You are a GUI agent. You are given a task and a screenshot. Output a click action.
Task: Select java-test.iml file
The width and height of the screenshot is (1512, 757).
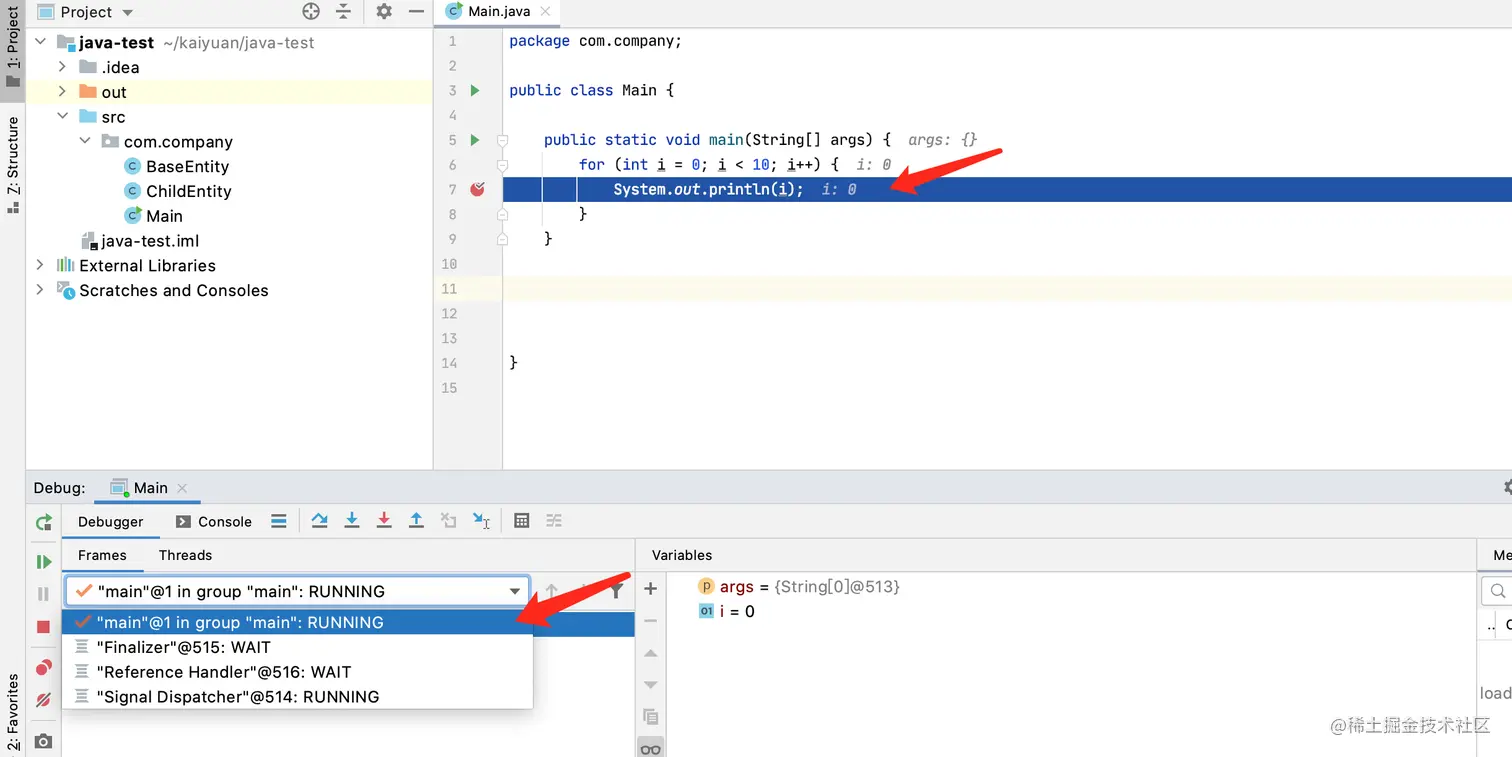pos(141,241)
